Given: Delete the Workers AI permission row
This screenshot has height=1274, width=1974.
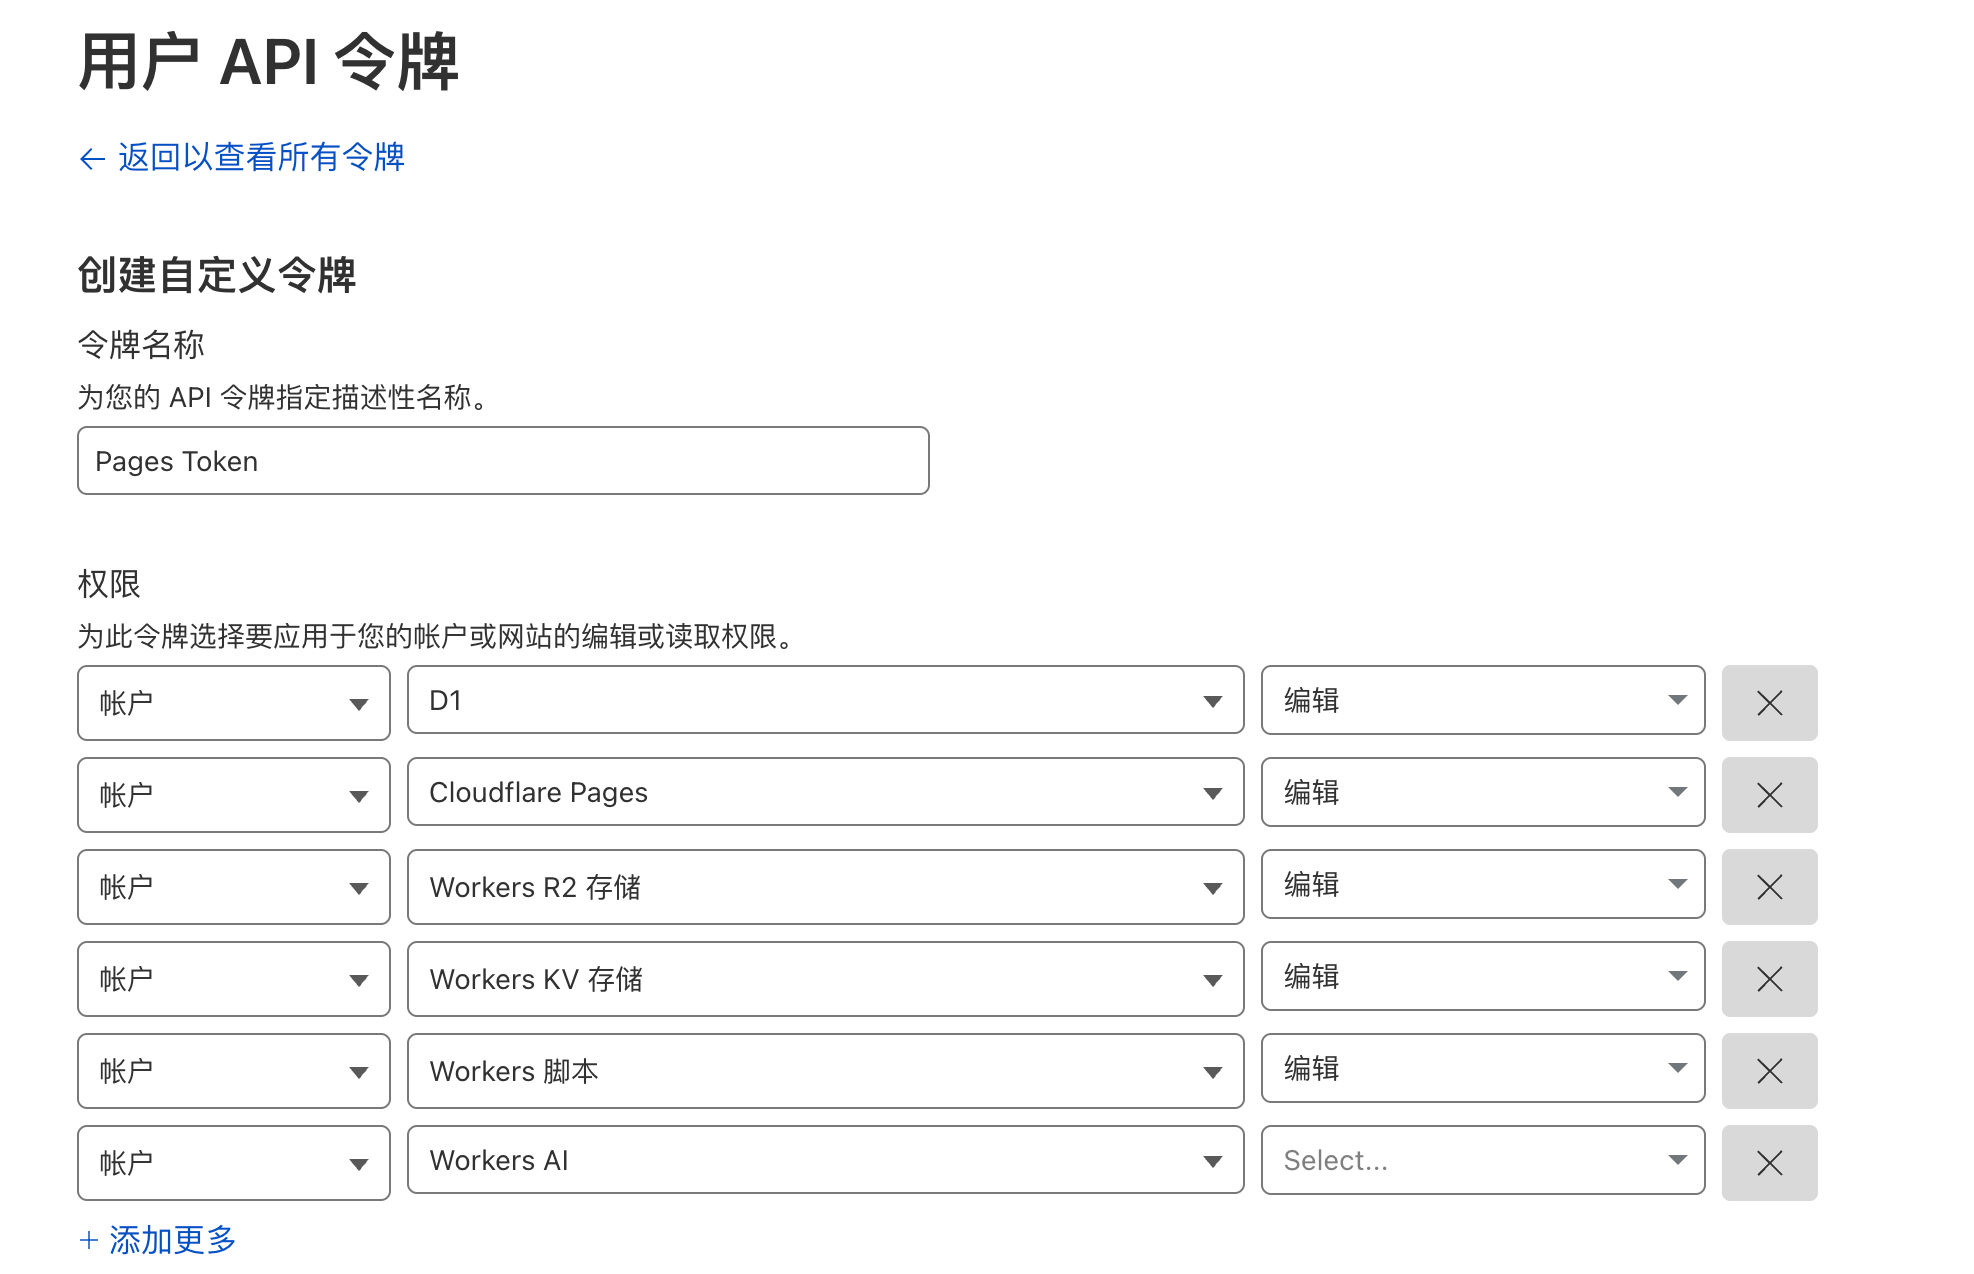Looking at the screenshot, I should (x=1768, y=1163).
